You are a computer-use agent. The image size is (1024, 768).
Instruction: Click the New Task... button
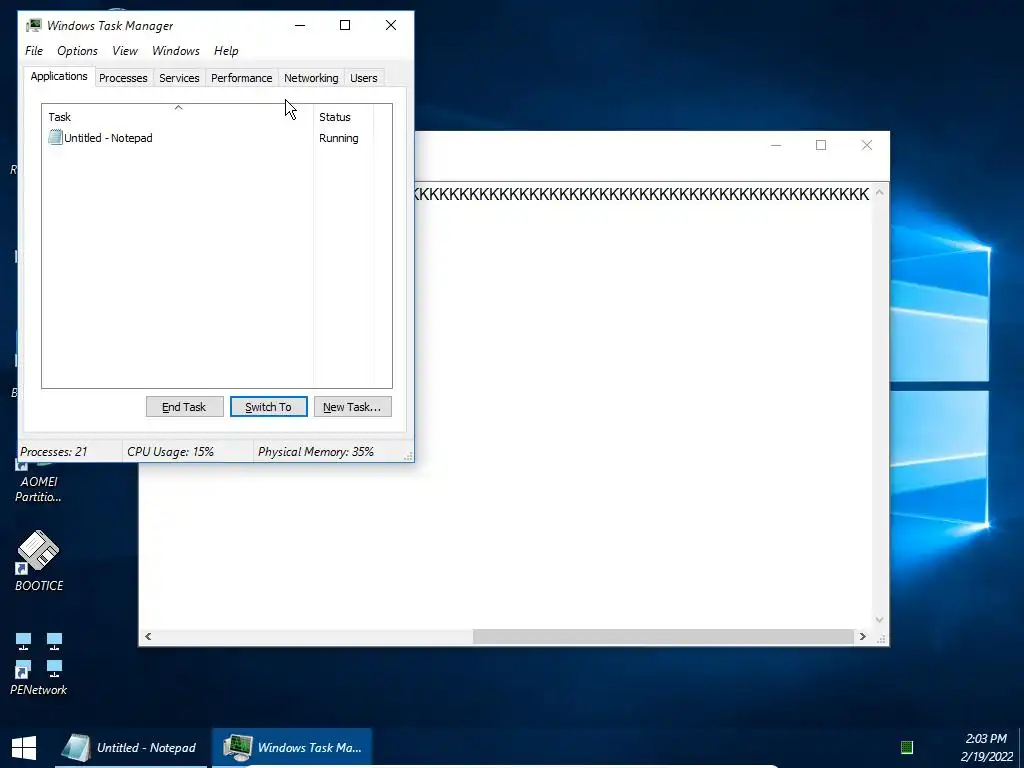click(353, 407)
